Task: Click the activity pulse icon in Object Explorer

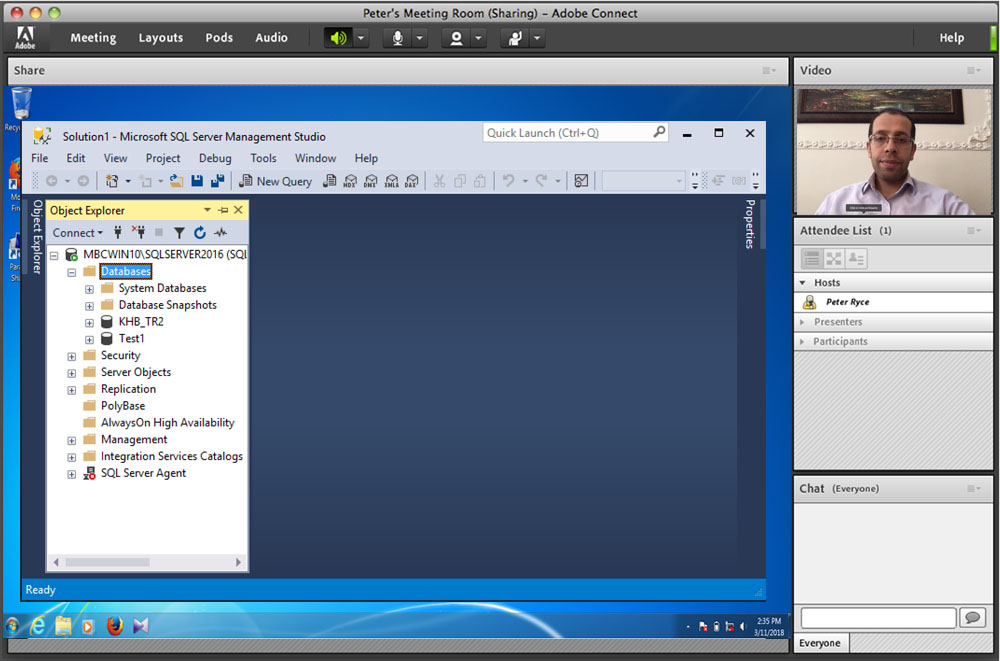Action: [221, 233]
